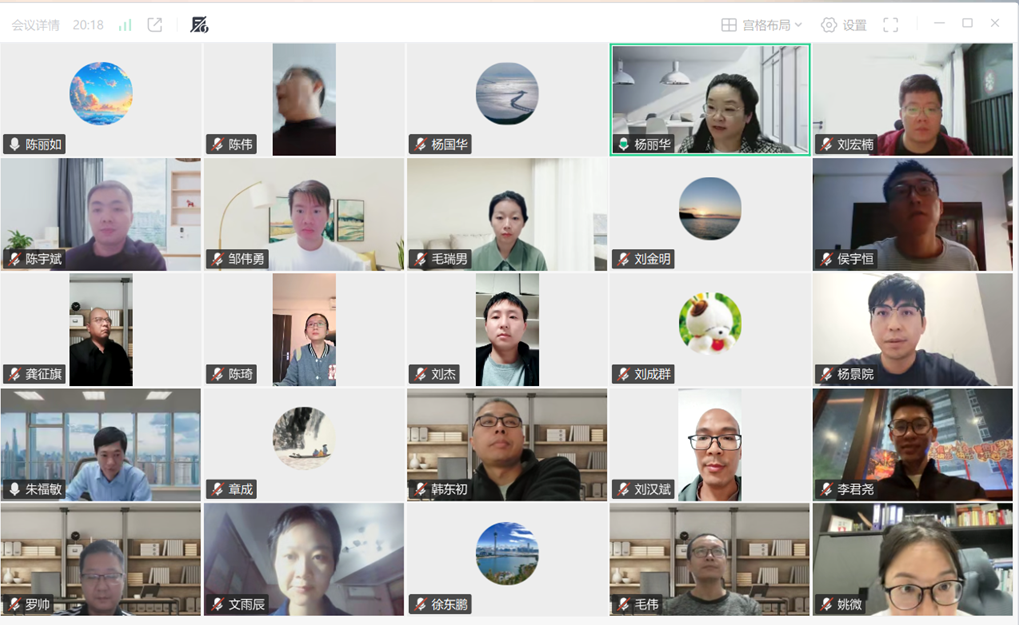Click 杨丽华's active microphone icon
The width and height of the screenshot is (1019, 625).
pos(623,144)
